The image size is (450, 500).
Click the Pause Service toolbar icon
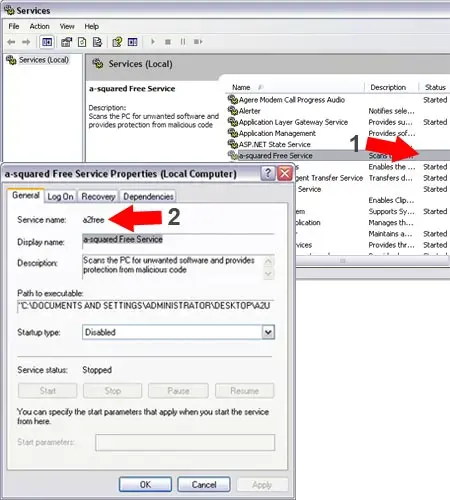pyautogui.click(x=183, y=42)
